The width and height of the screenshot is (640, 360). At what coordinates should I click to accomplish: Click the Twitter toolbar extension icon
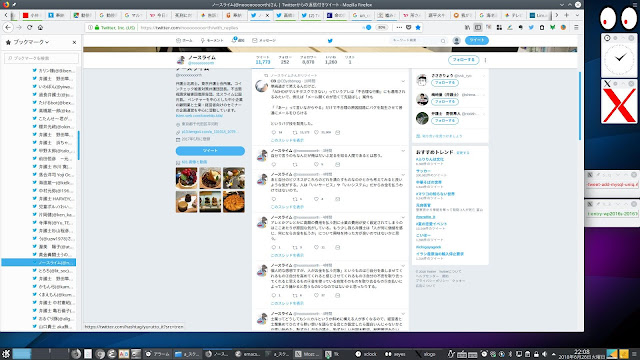tap(531, 27)
